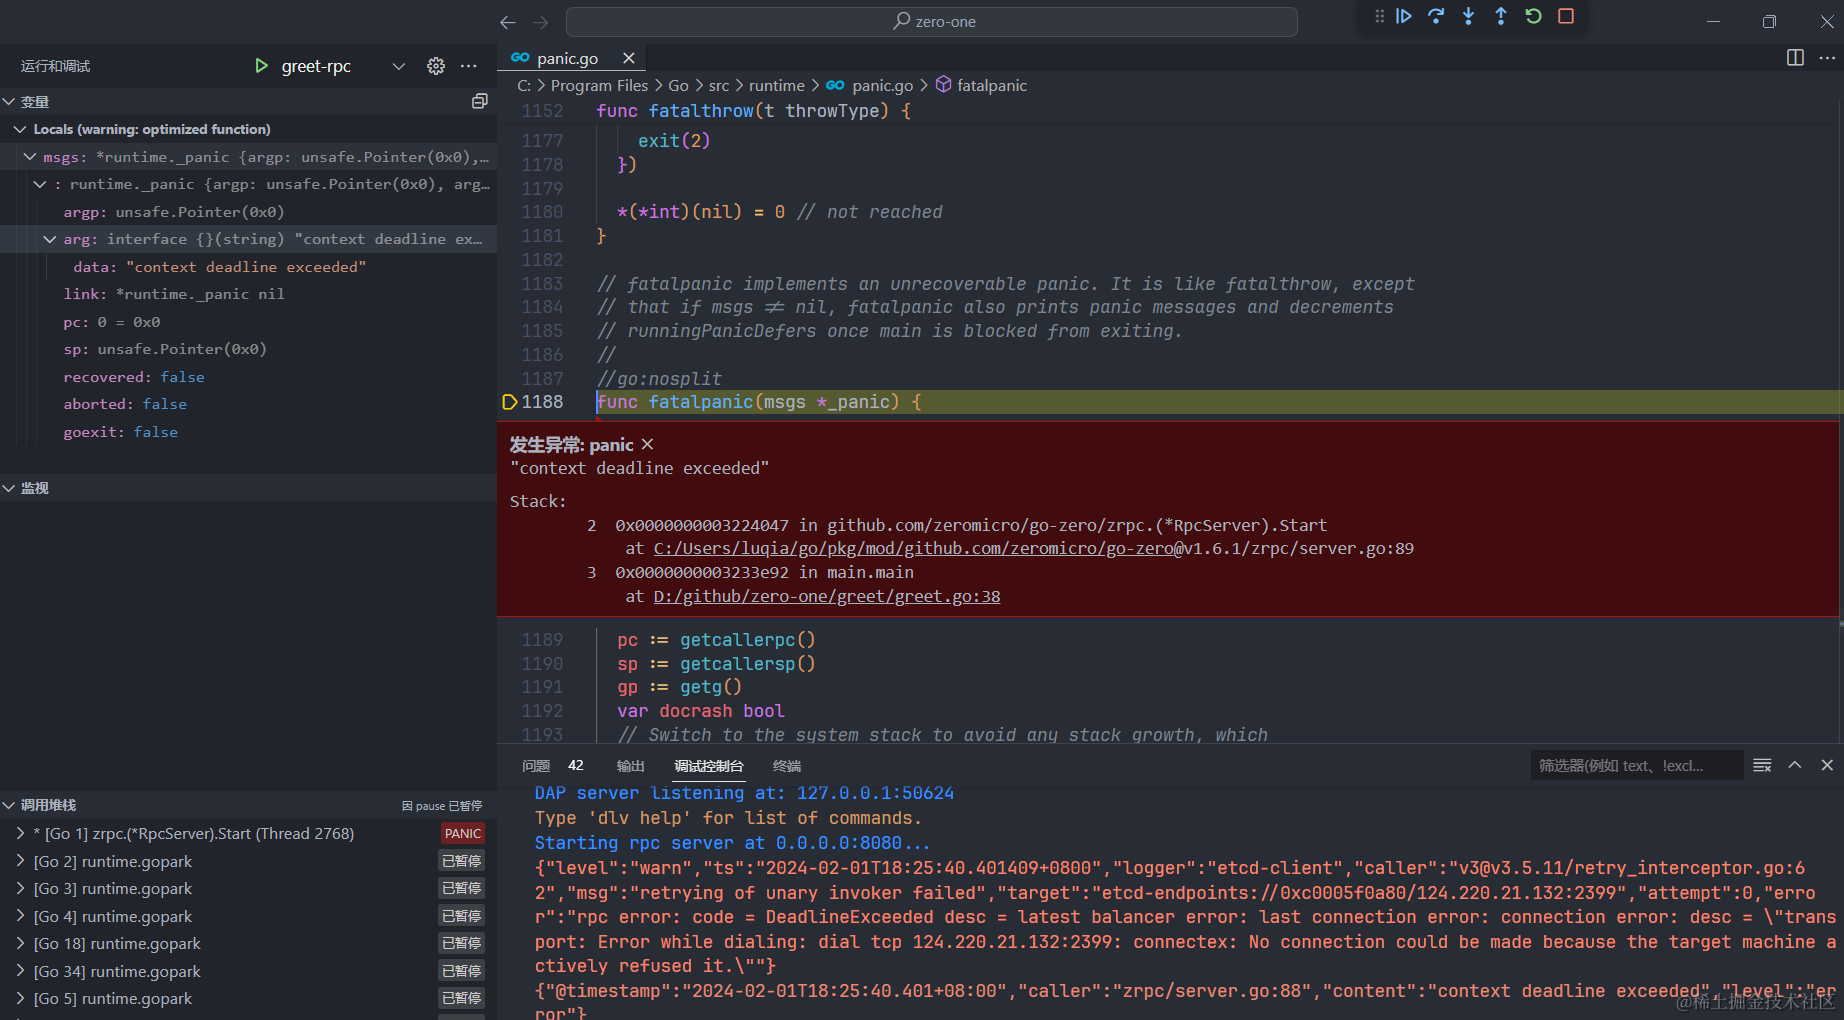
Task: Open the 问题 tab
Action: [536, 766]
